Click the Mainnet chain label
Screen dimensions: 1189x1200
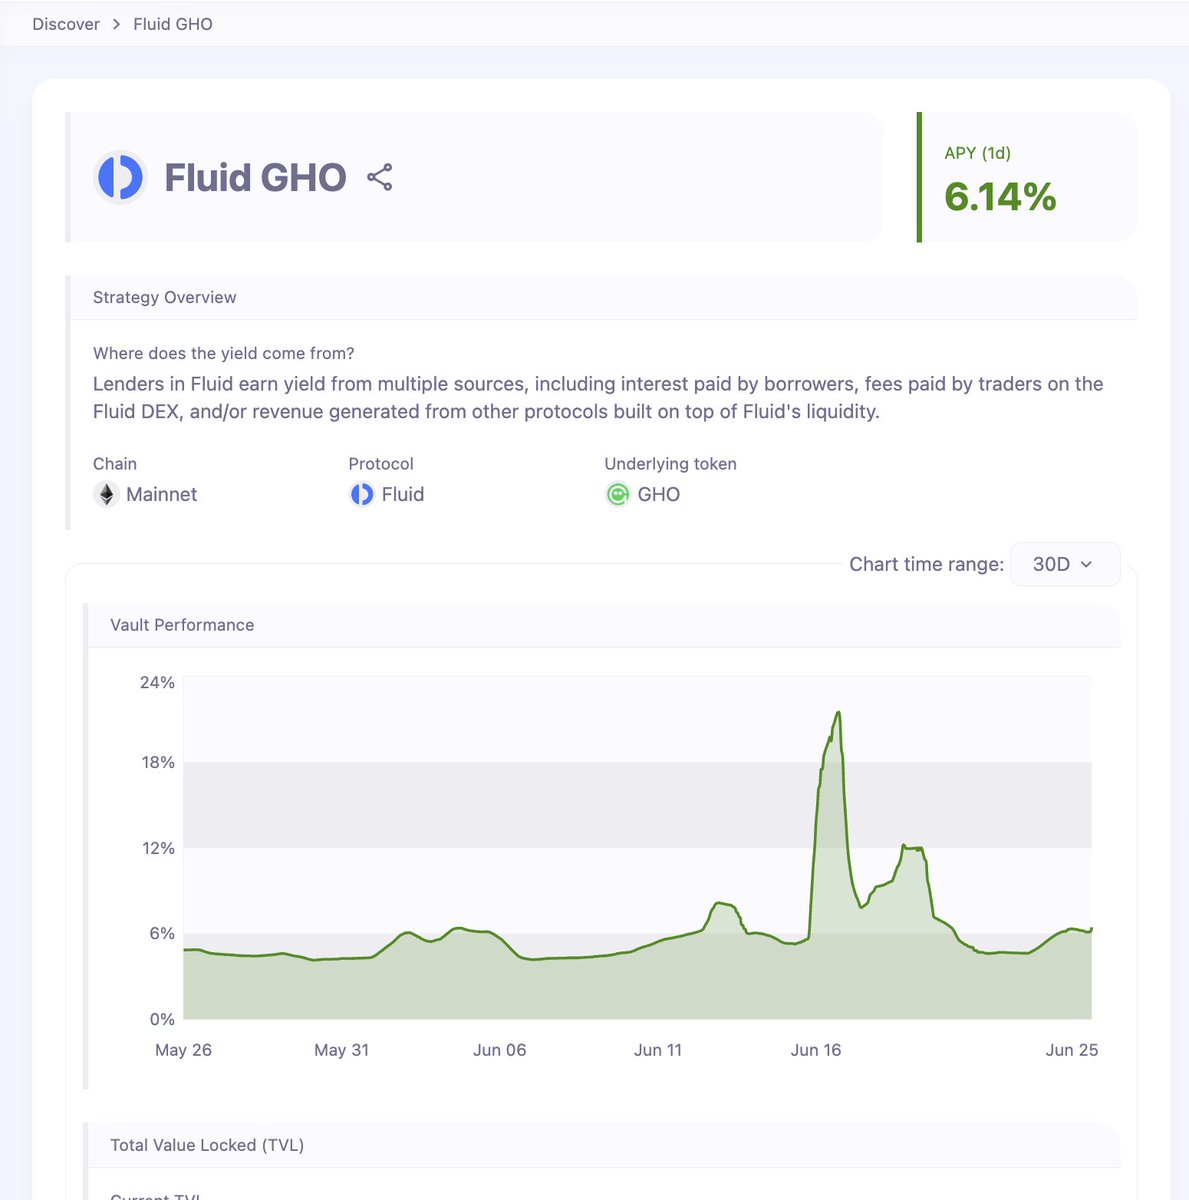point(161,494)
